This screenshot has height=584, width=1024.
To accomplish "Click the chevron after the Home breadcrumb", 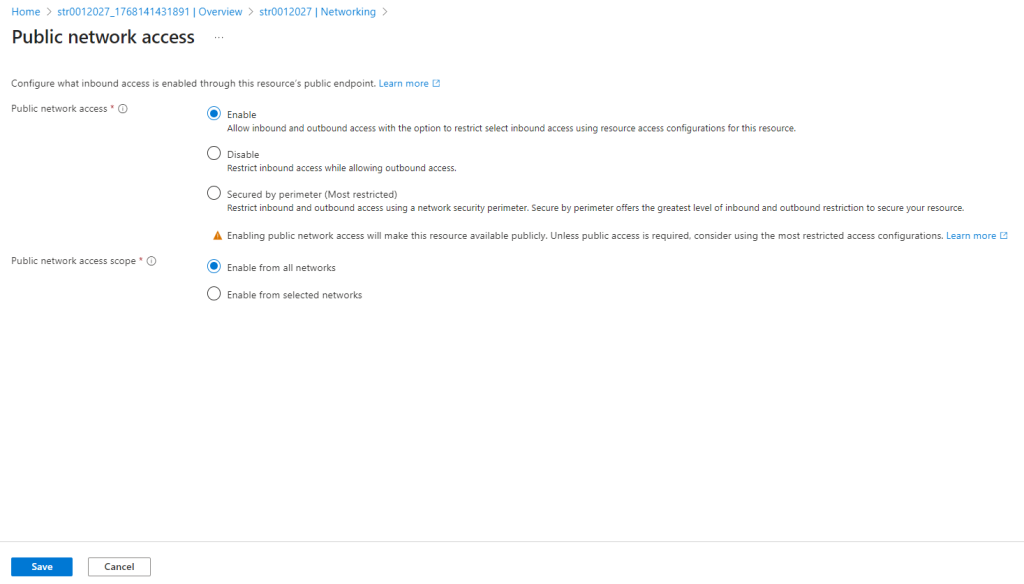I will click(x=48, y=12).
